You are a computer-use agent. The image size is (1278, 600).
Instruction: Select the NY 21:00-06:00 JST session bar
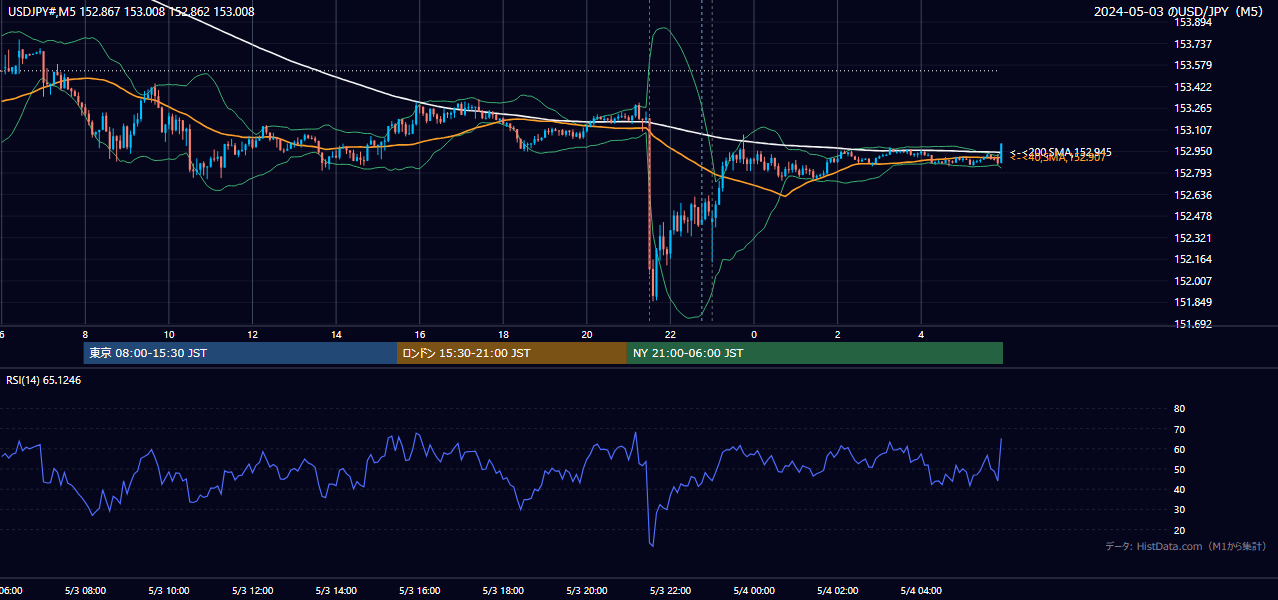[x=815, y=353]
